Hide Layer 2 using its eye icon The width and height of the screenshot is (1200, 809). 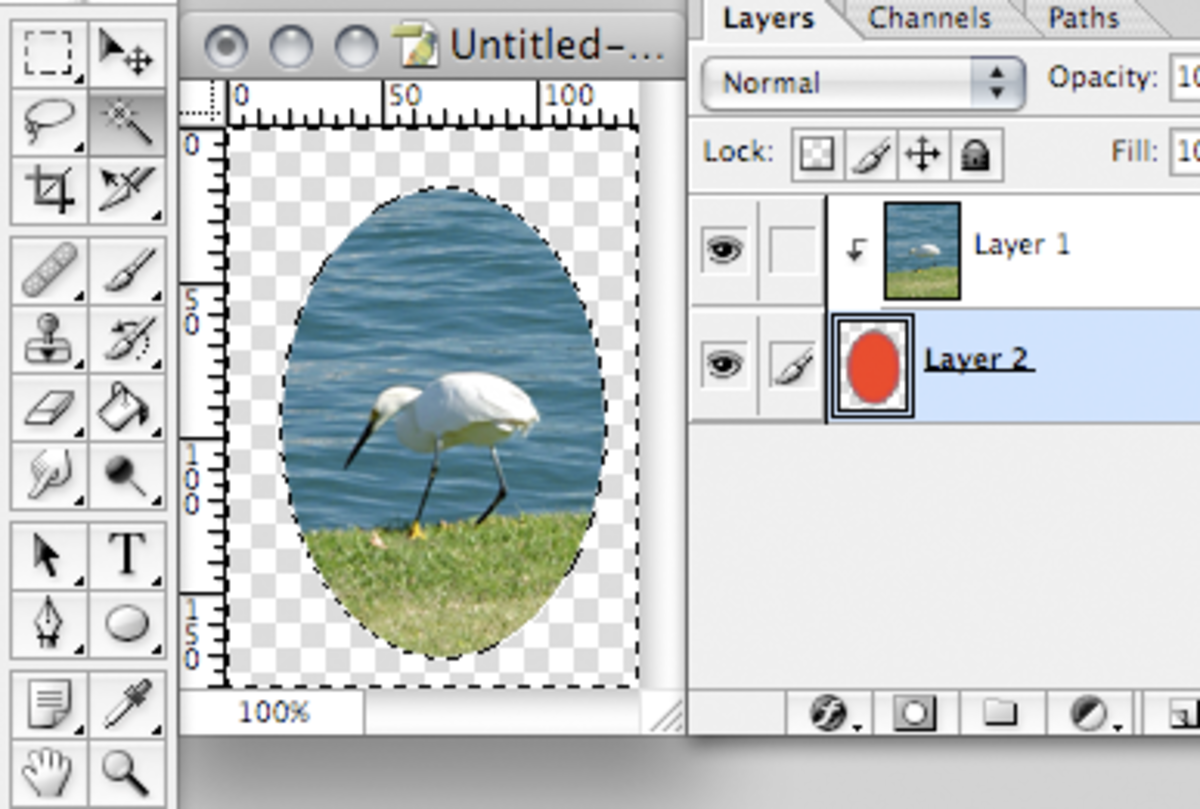pyautogui.click(x=724, y=365)
